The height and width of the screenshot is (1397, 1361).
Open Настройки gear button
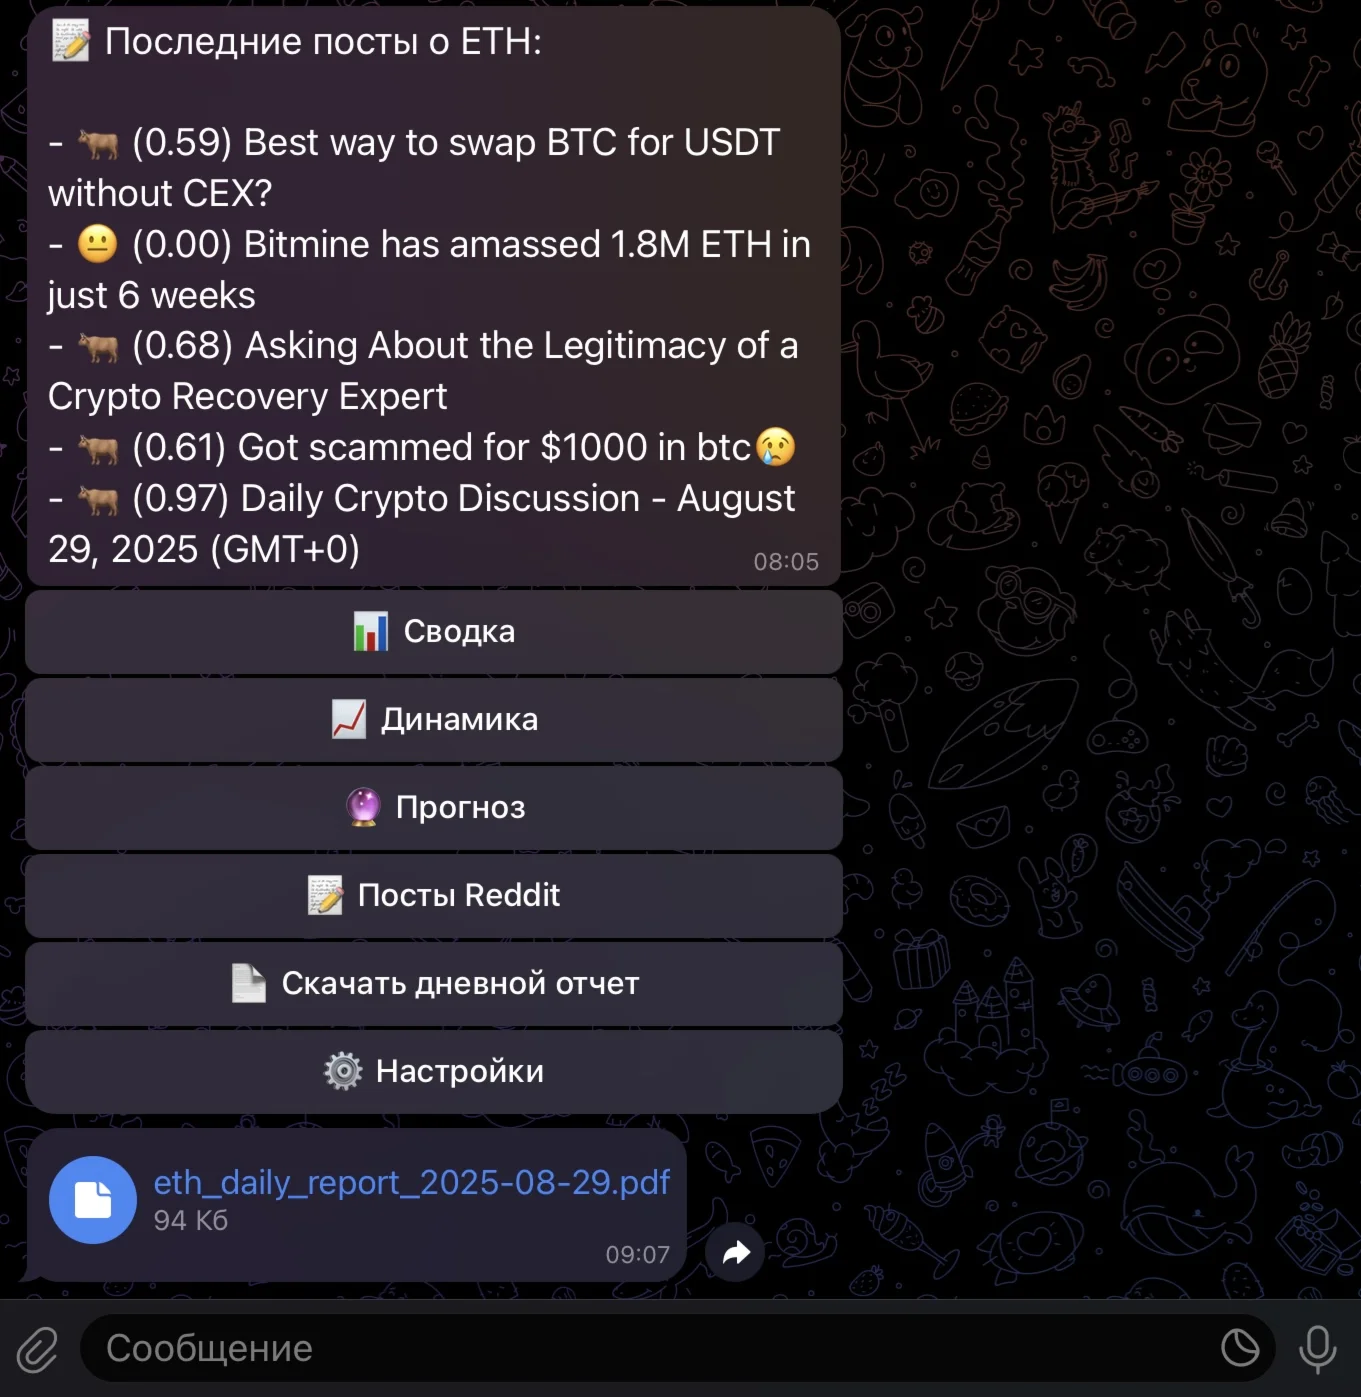pos(434,1072)
